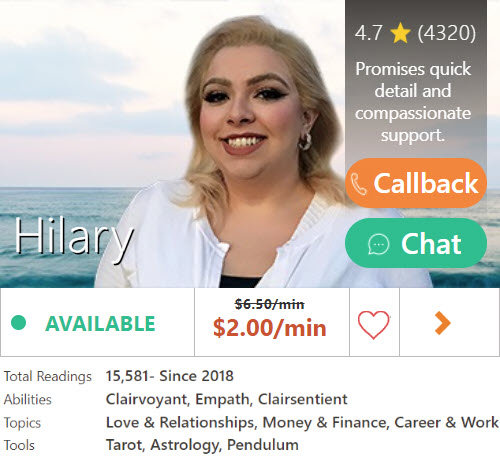The height and width of the screenshot is (468, 500).
Task: Click the Tarot, Astrology, Pendulum tools line
Action: tap(202, 445)
